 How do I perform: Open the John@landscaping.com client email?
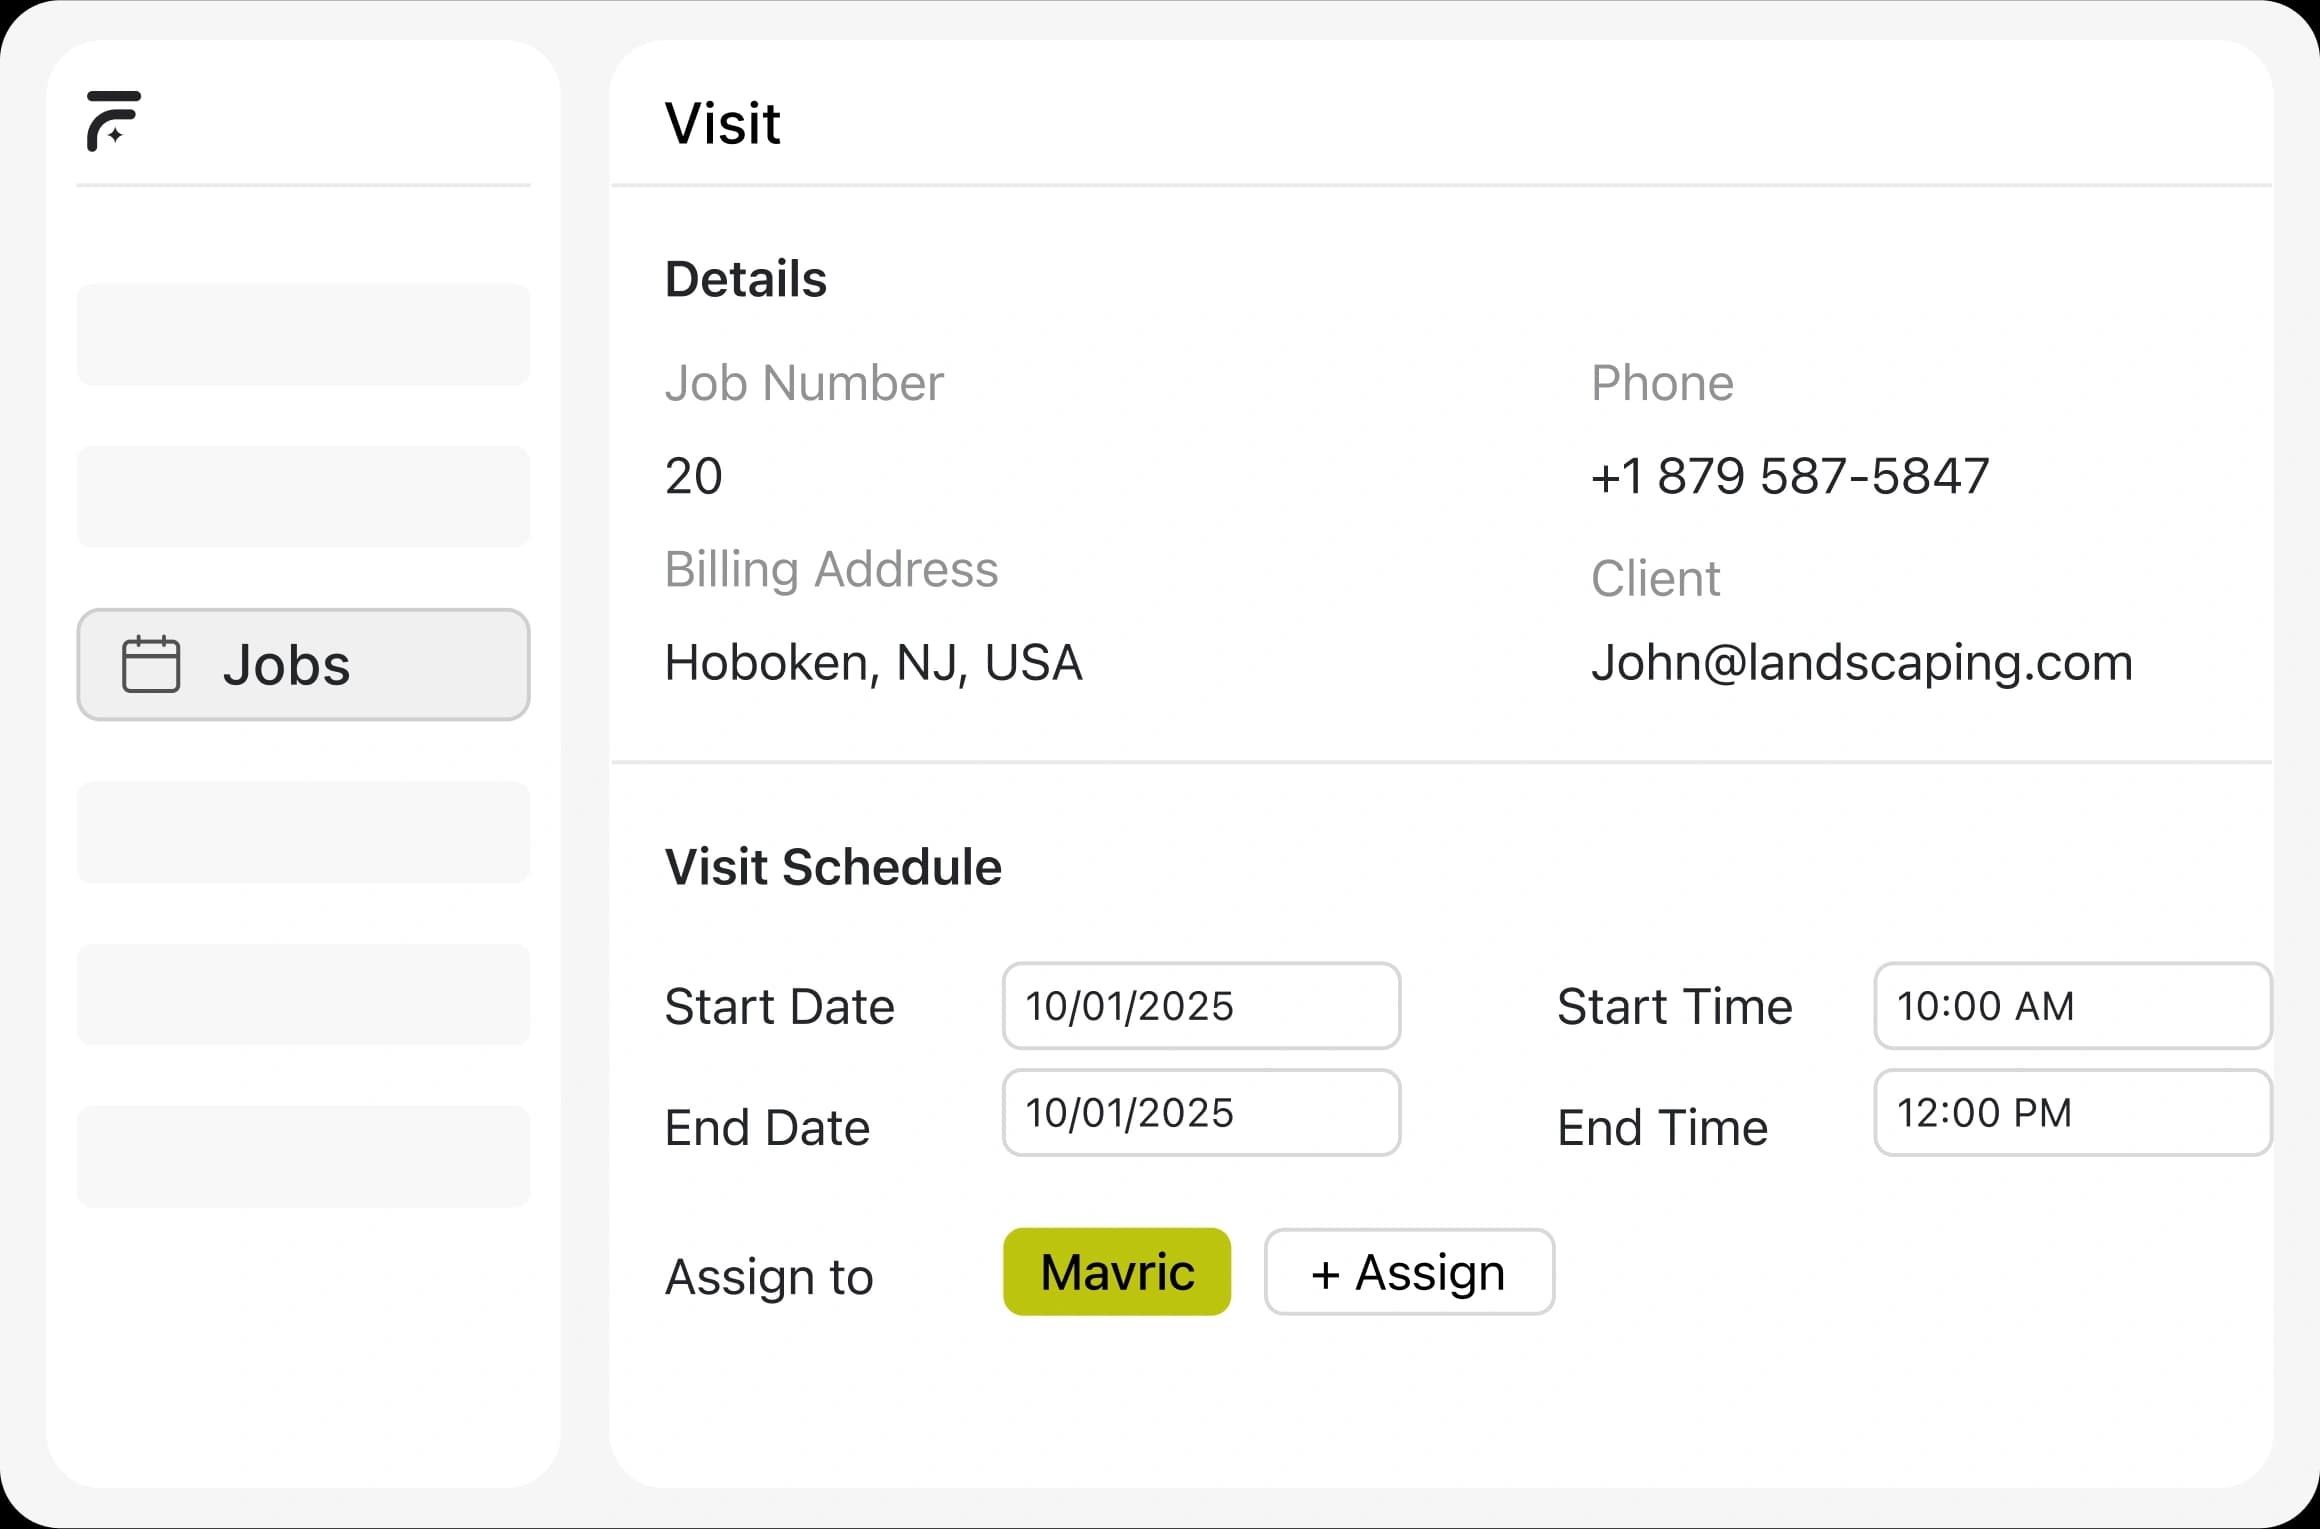click(x=1861, y=662)
